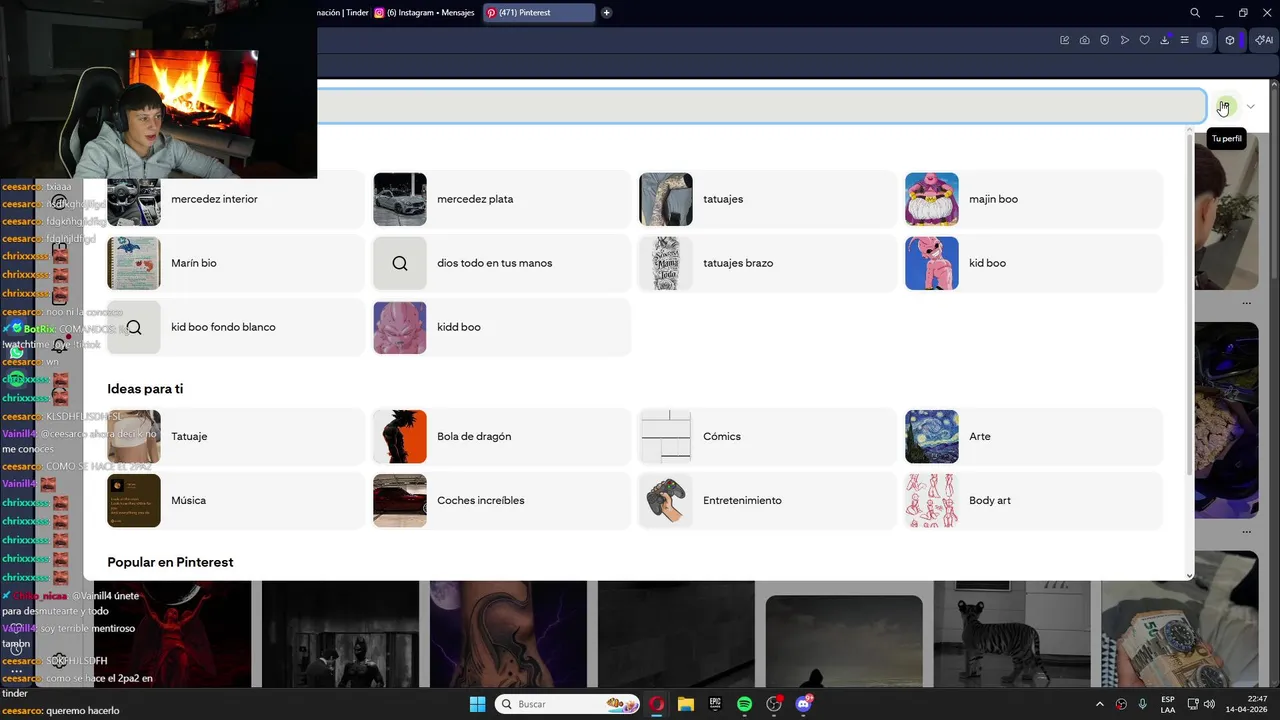Switch to the Instagram Mensajes tab
This screenshot has width=1280, height=720.
[424, 13]
